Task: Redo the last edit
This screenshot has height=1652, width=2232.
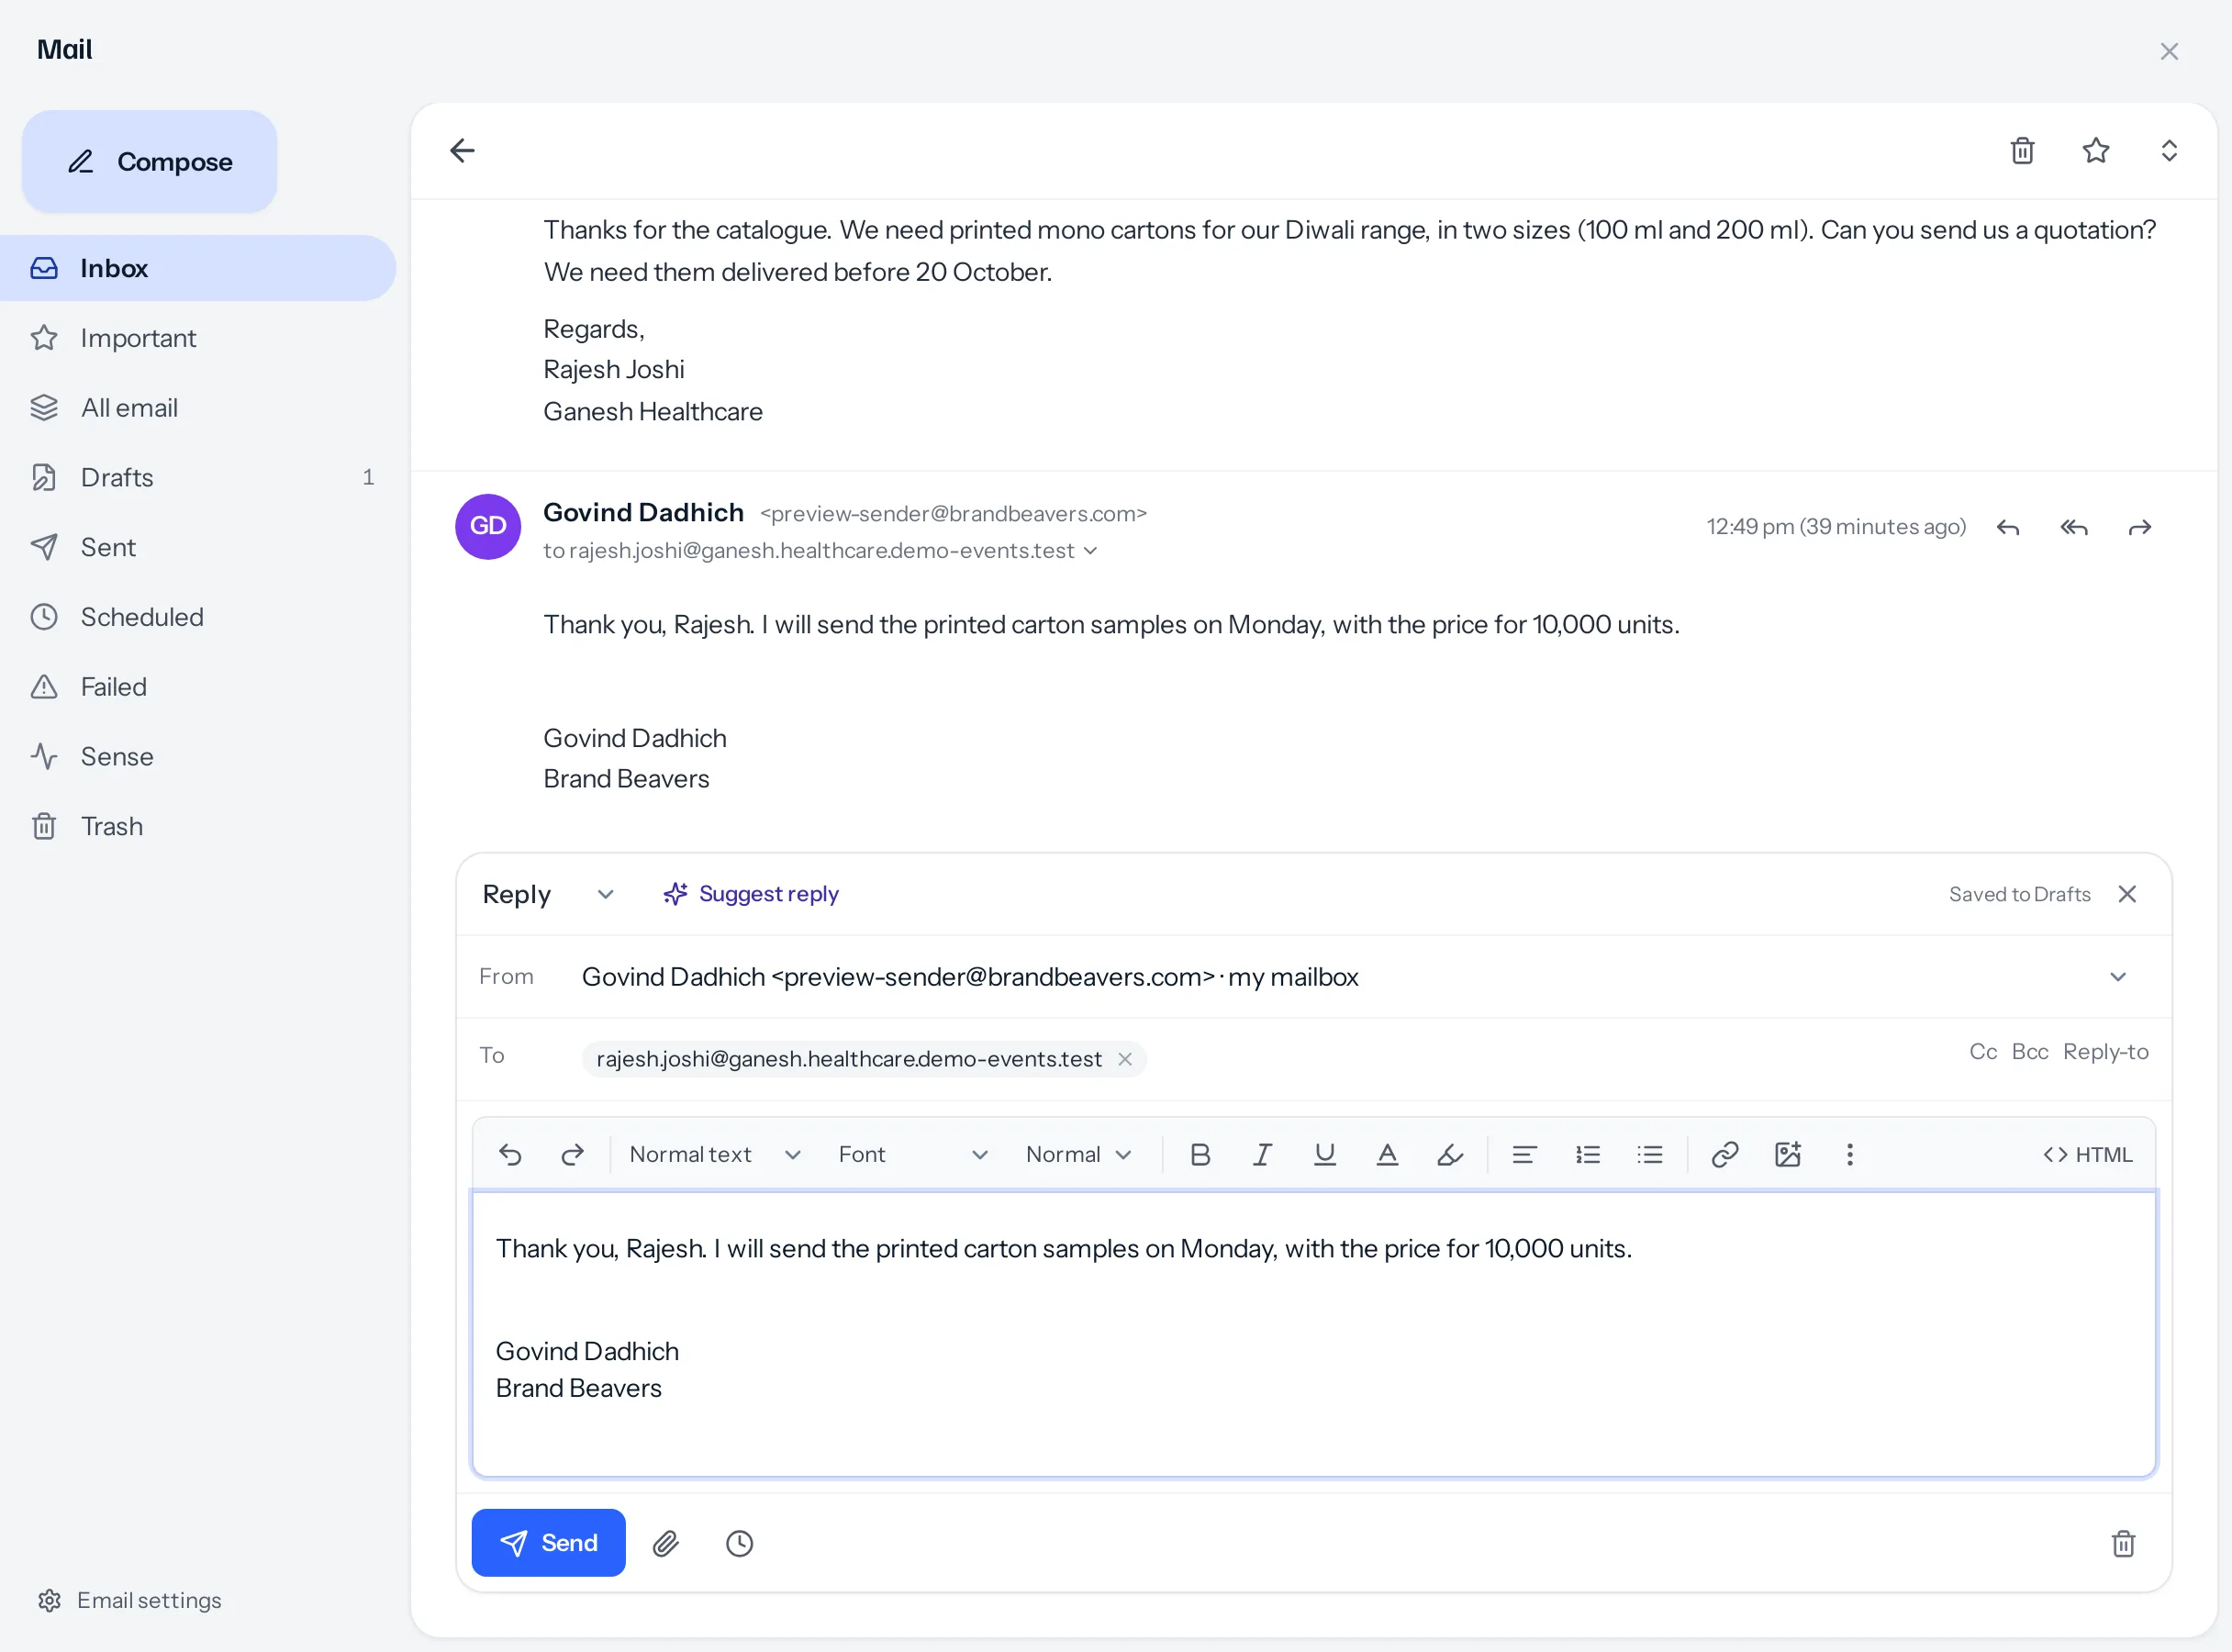Action: [x=572, y=1155]
